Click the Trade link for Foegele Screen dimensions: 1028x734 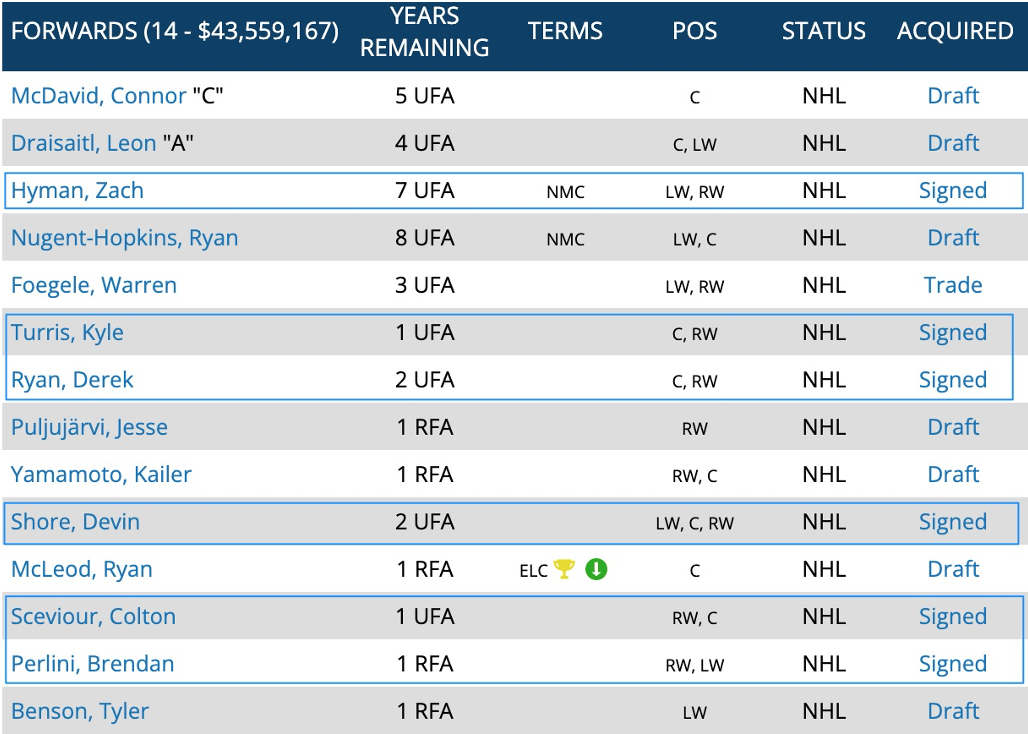tap(953, 286)
